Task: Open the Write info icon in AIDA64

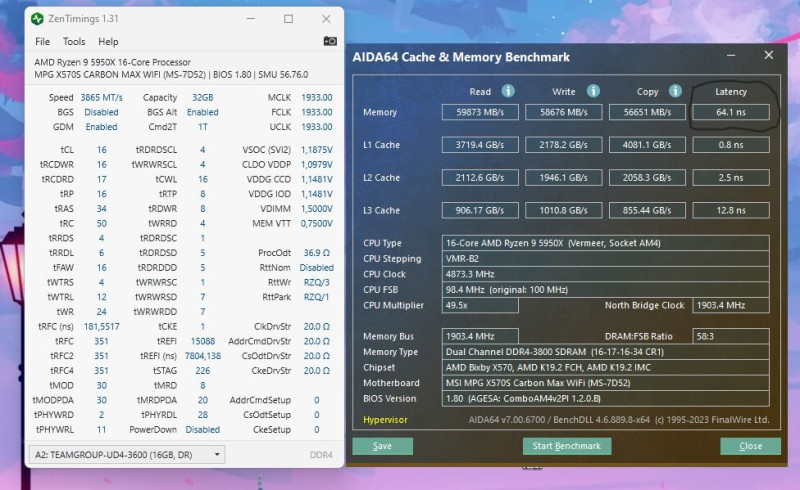Action: [x=593, y=91]
